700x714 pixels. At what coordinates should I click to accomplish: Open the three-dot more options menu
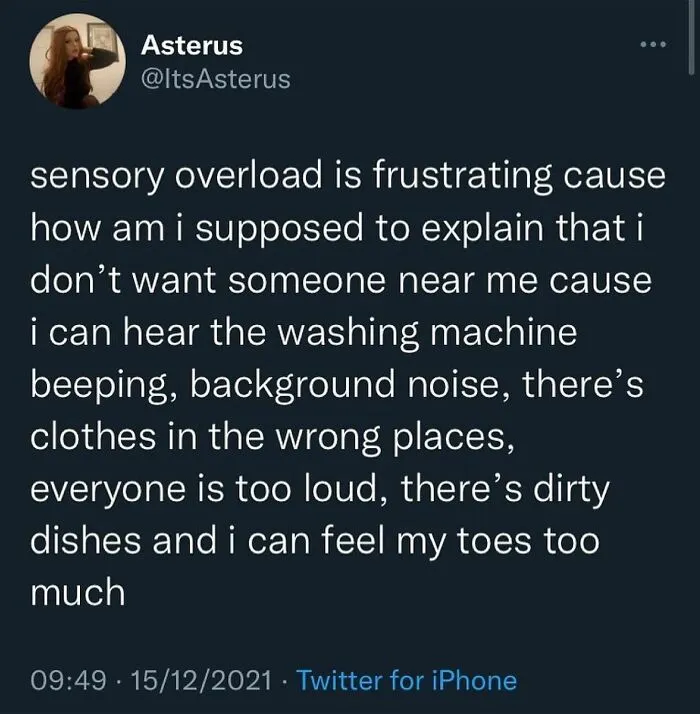653,44
